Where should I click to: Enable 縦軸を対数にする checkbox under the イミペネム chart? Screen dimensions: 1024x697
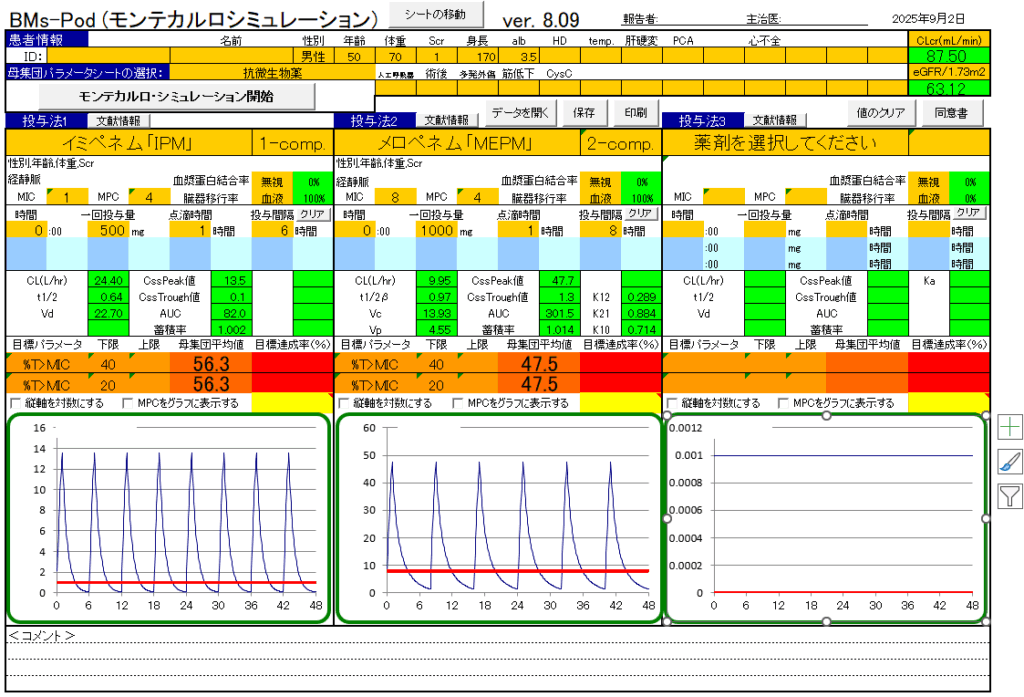click(14, 403)
